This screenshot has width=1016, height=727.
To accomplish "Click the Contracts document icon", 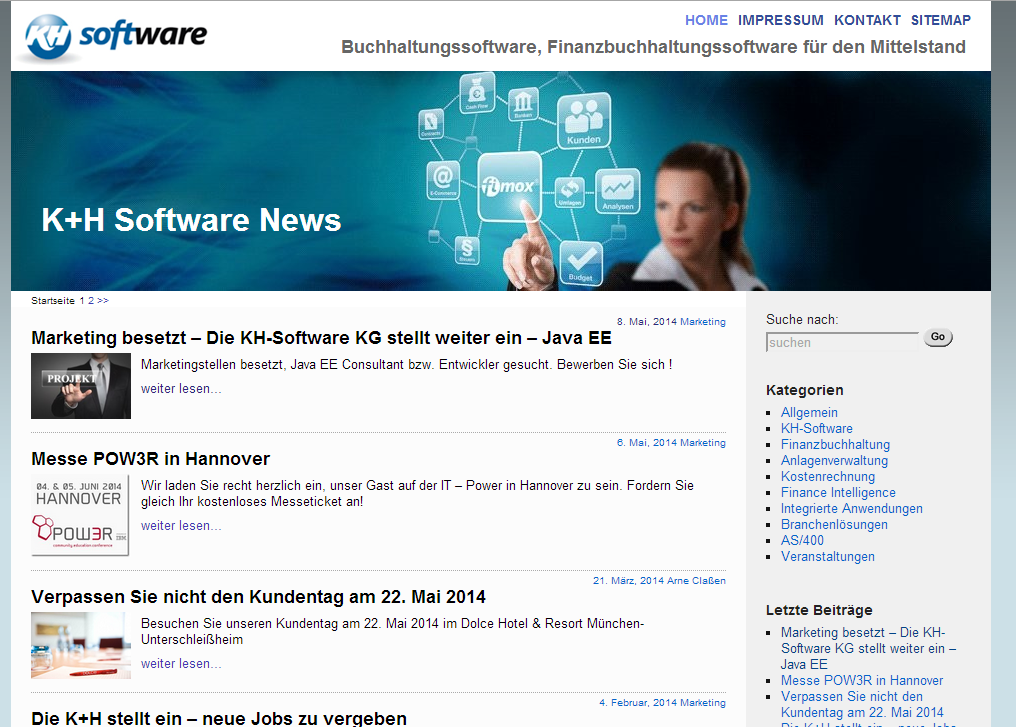I will pyautogui.click(x=431, y=124).
